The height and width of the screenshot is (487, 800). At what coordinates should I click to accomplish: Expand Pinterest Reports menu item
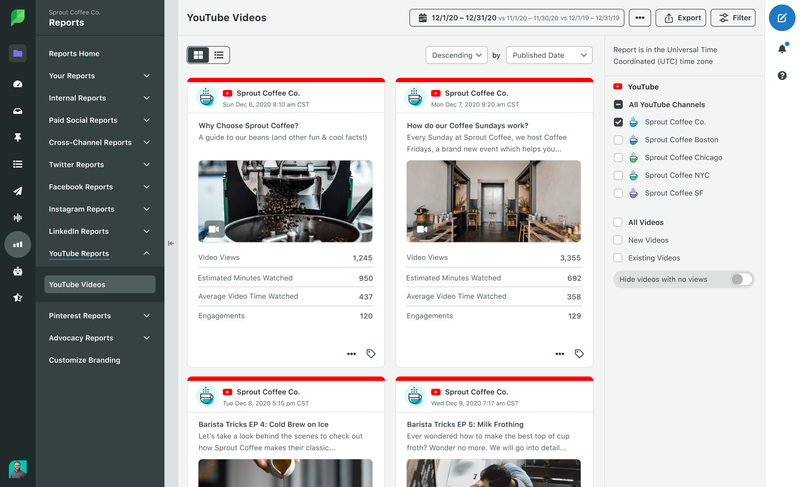pos(99,316)
